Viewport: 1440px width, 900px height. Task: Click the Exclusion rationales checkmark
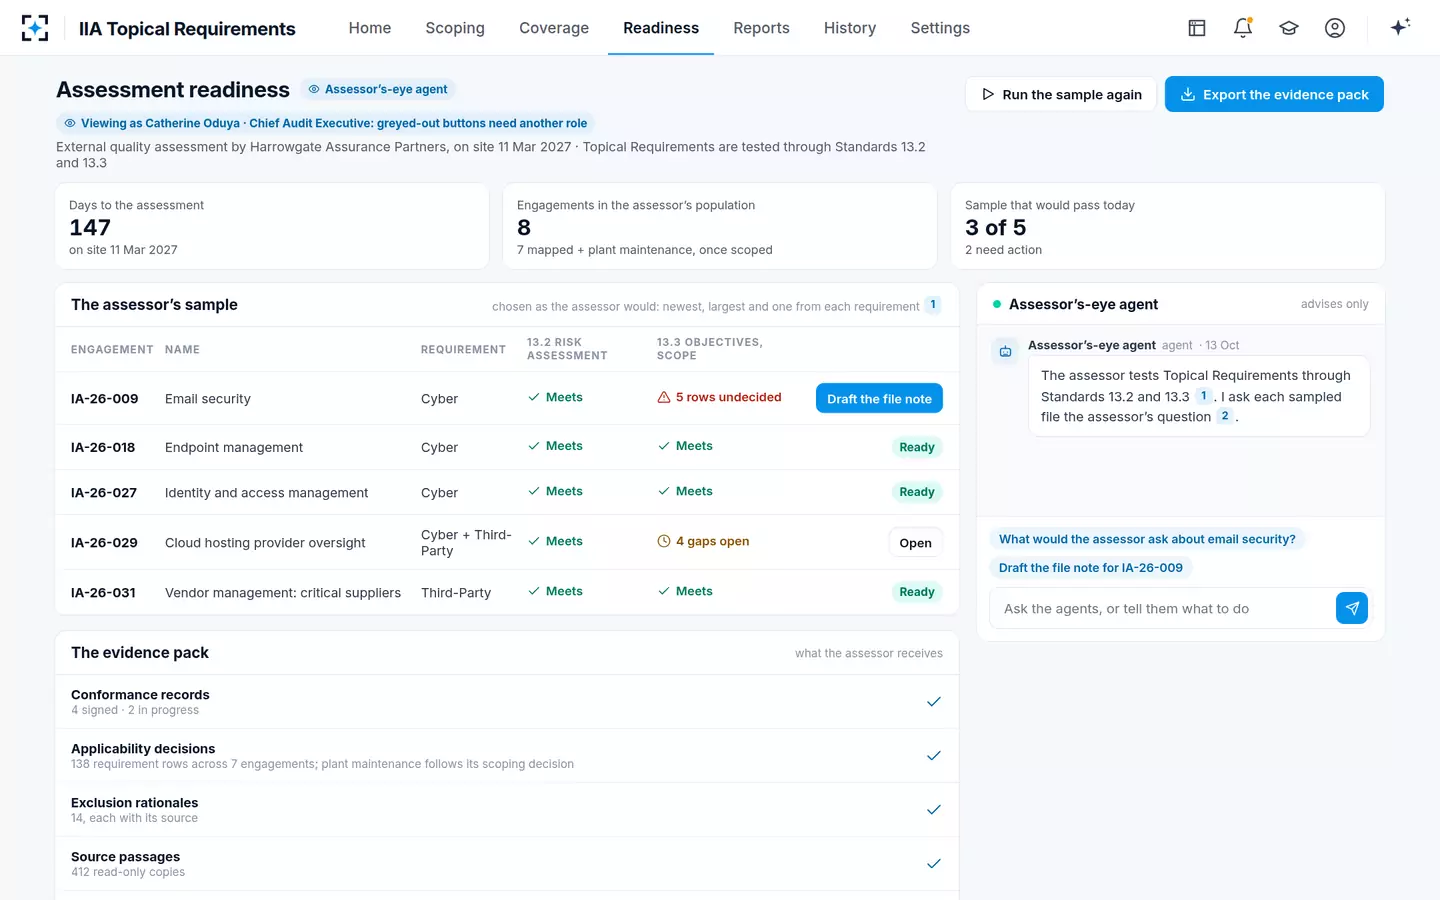point(934,810)
